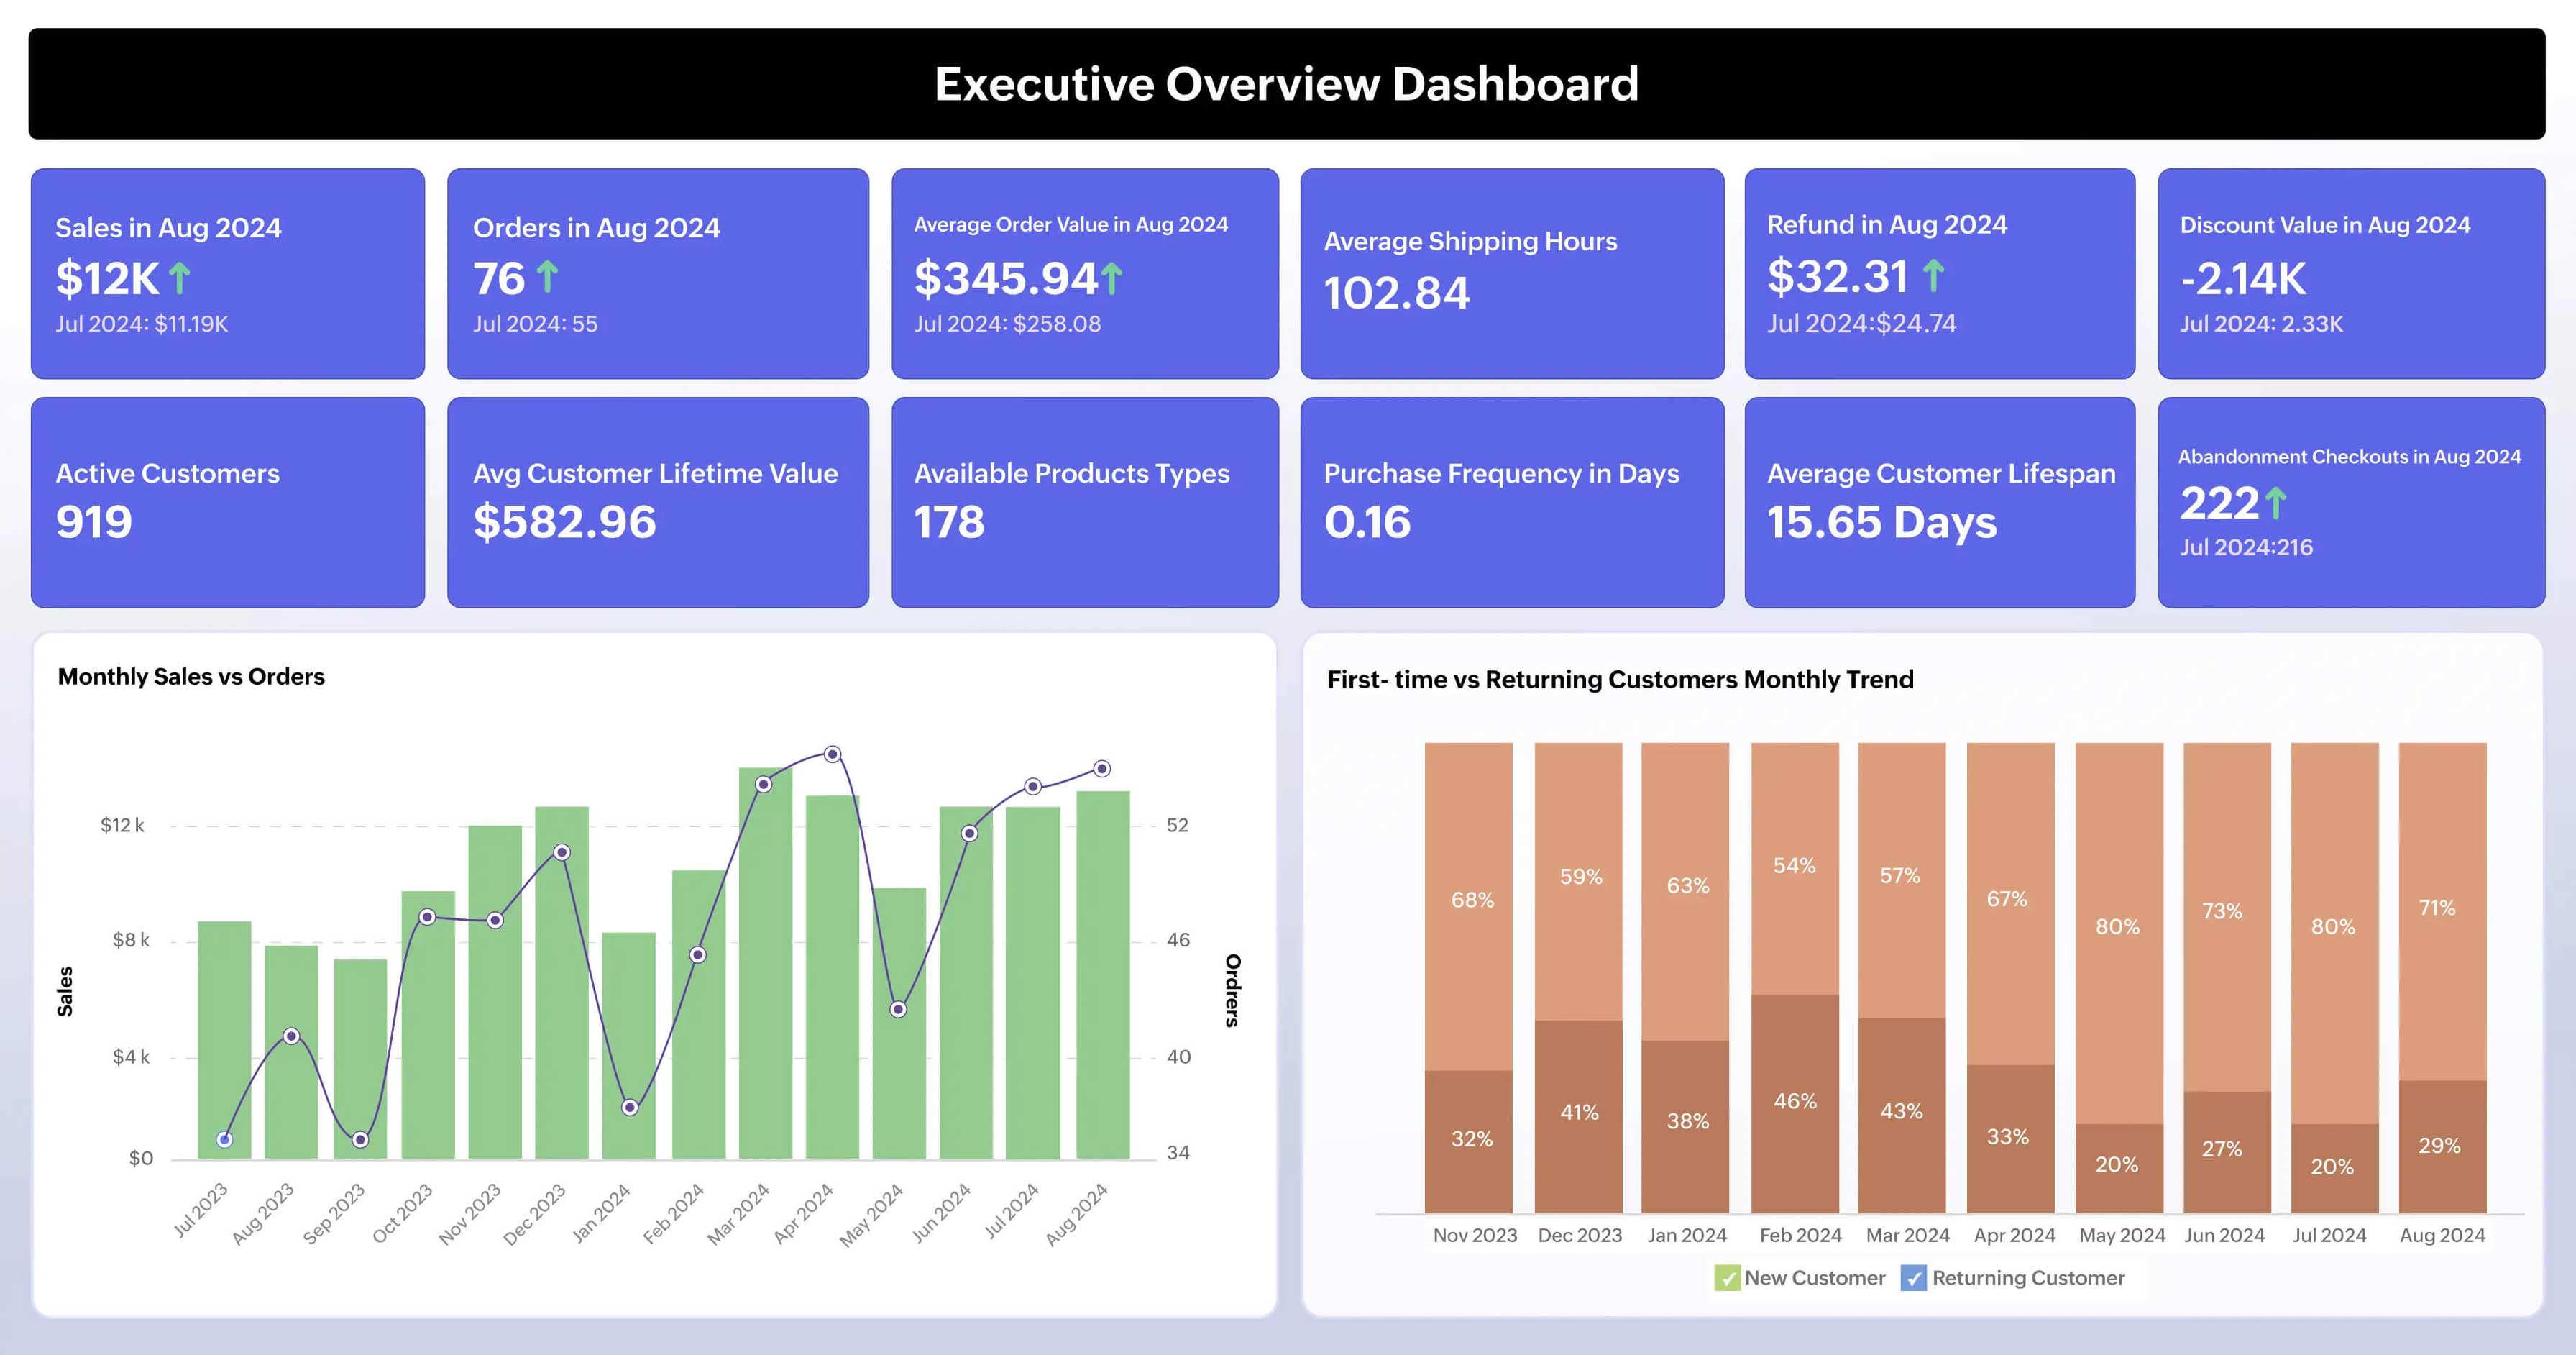Click the Average Order Value in Aug 2024 title

pyautogui.click(x=1071, y=225)
